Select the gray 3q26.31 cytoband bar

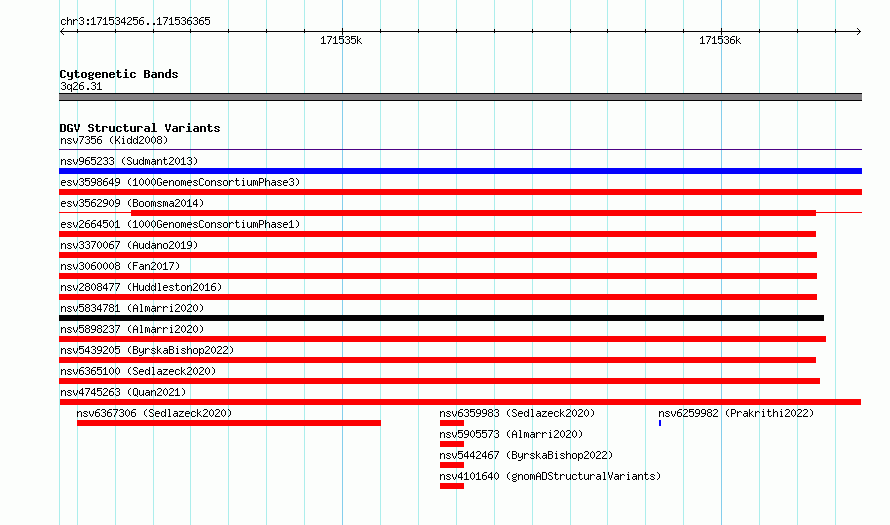click(460, 97)
